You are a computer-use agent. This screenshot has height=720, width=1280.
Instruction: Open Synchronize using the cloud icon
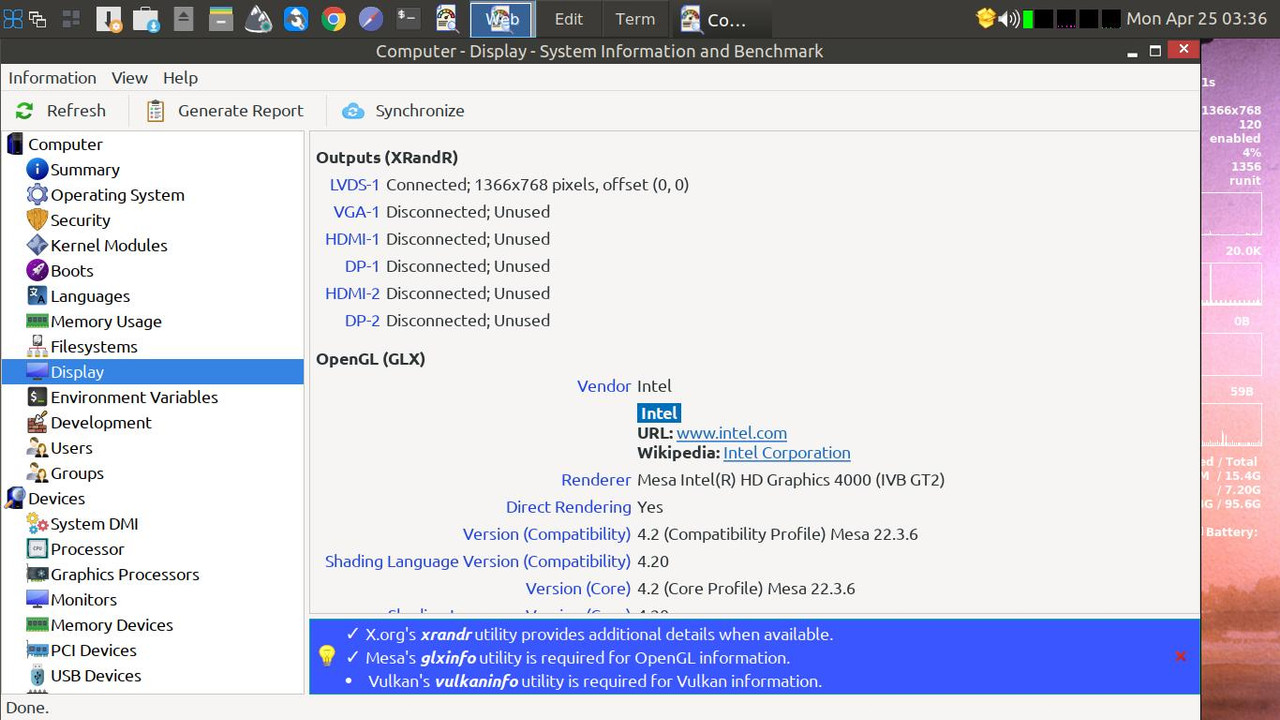click(x=353, y=111)
